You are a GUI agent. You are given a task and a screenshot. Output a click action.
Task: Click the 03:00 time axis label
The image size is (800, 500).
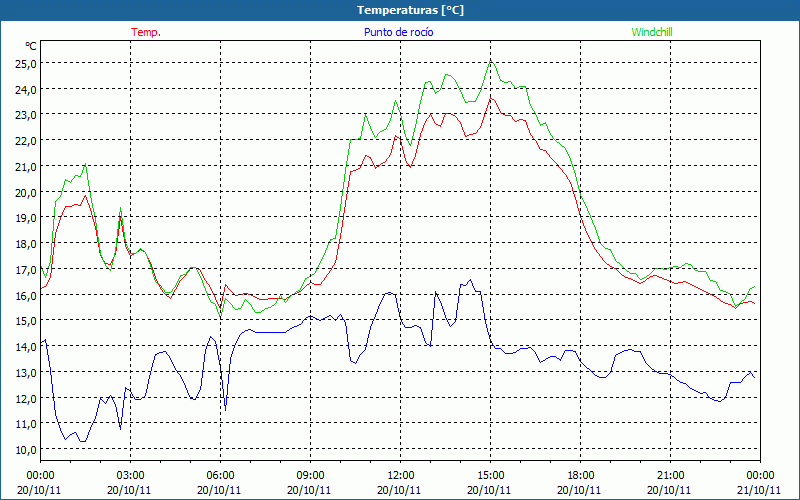131,476
